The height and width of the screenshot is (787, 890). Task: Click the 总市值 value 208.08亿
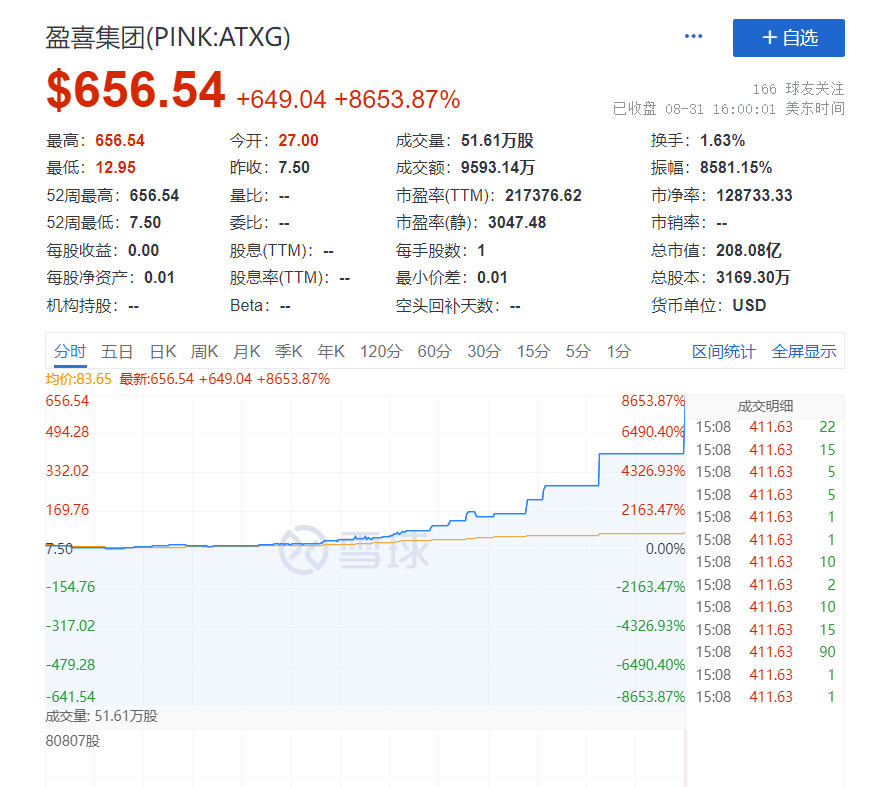pos(749,250)
